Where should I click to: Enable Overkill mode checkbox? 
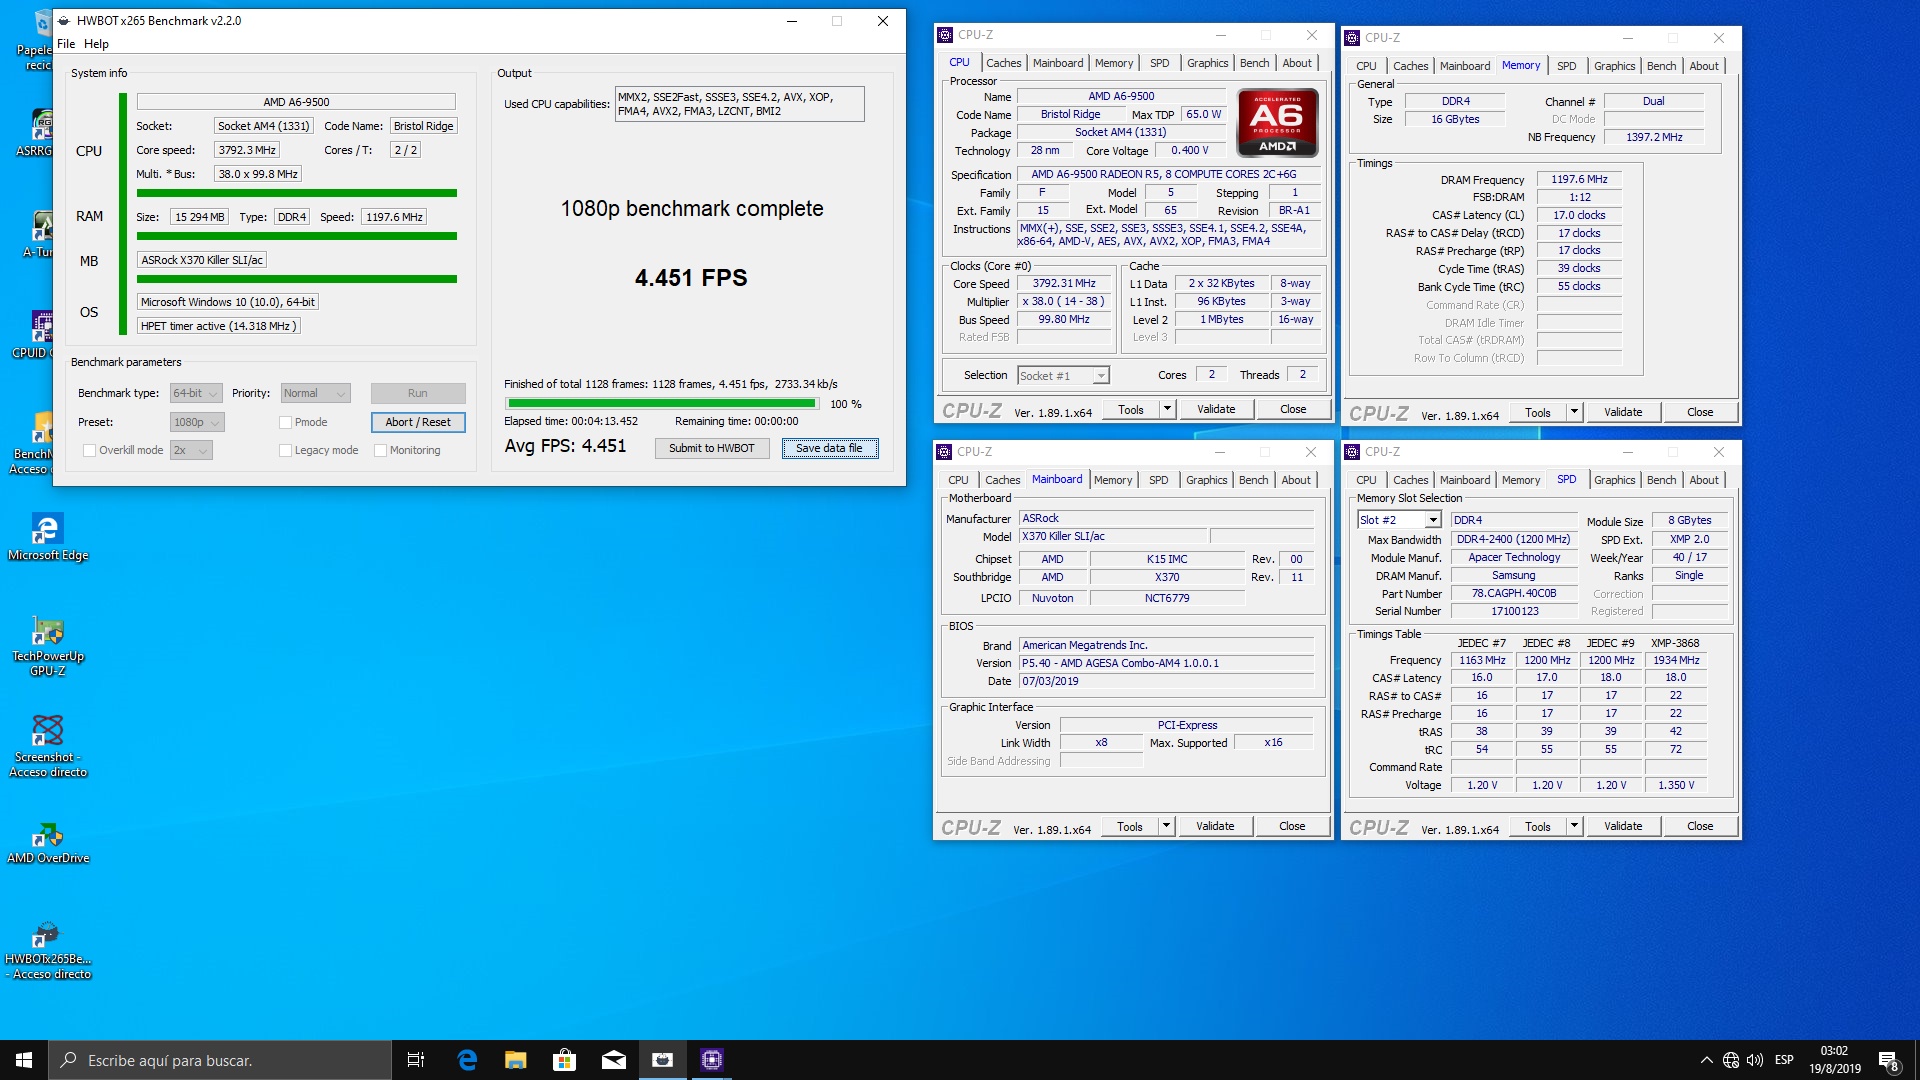89,450
